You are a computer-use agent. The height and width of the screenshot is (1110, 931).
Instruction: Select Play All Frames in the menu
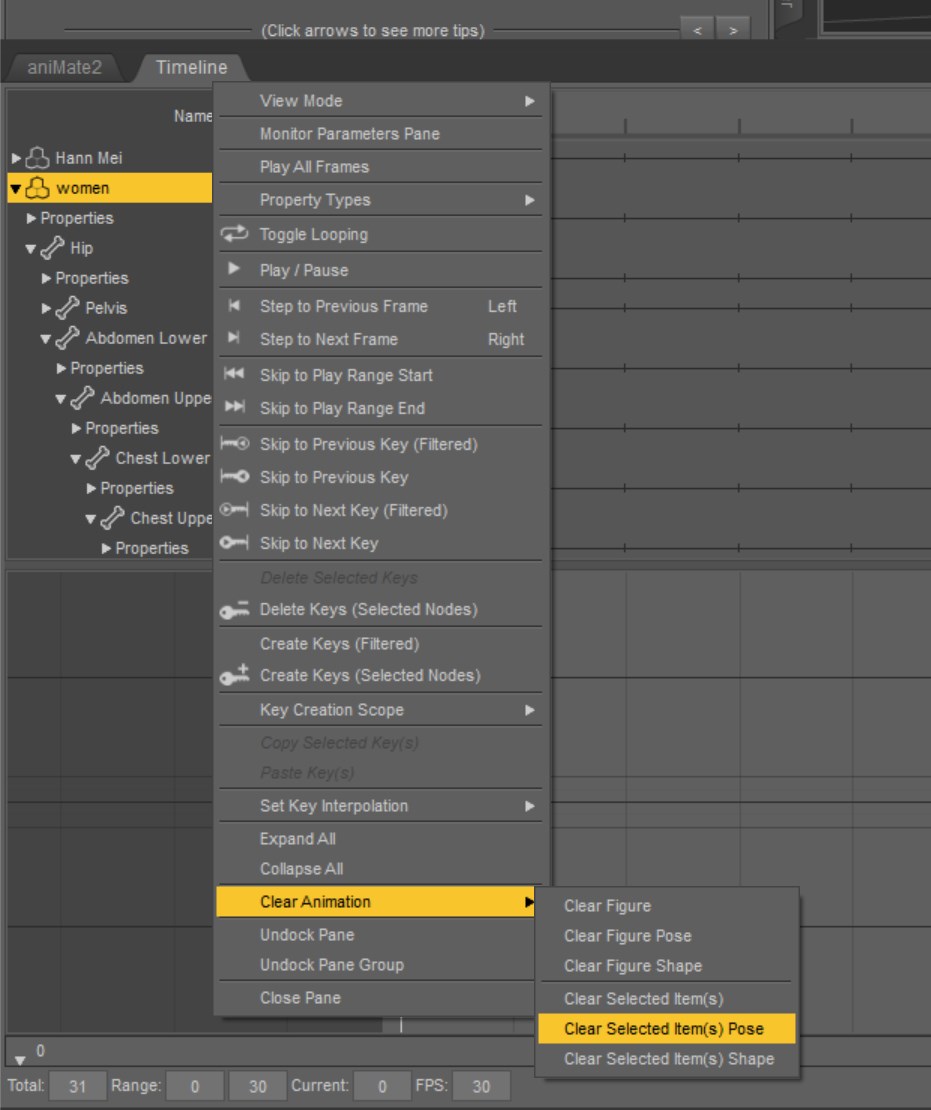[381, 166]
